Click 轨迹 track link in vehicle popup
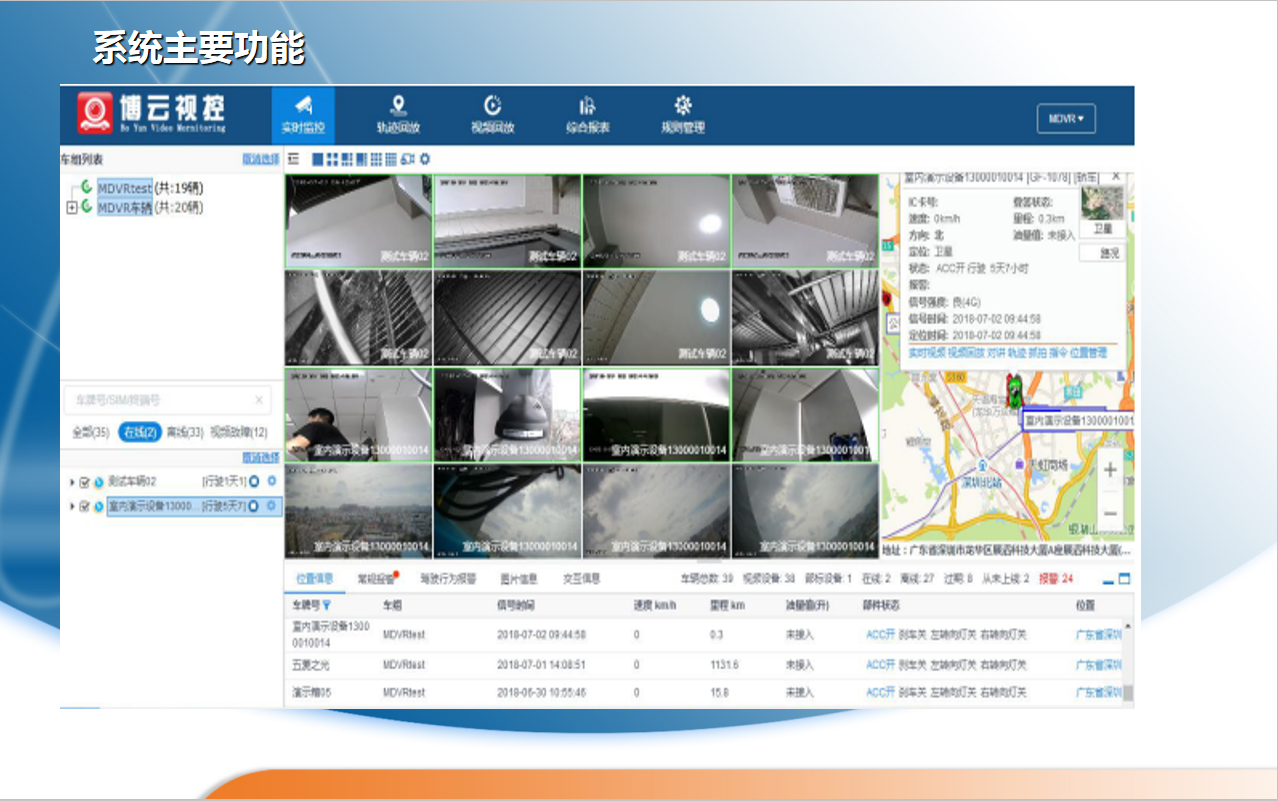Screen dimensions: 1278x801 tap(1016, 353)
